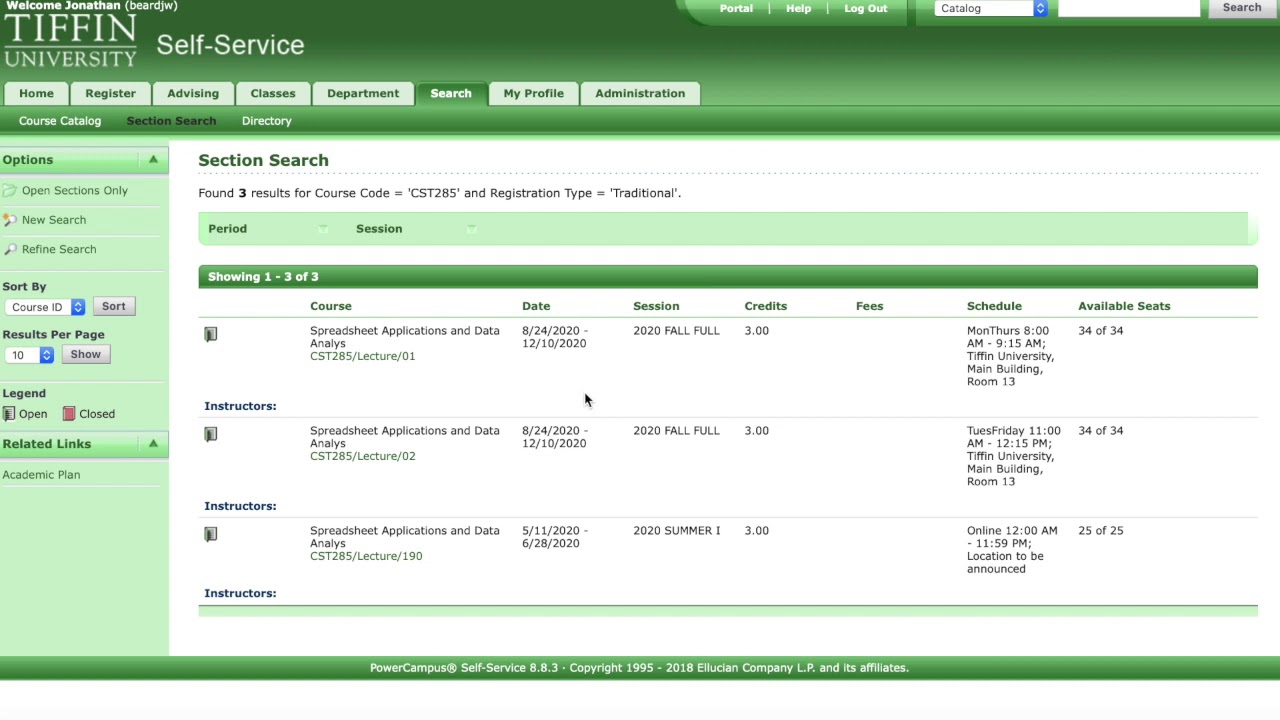Select the Section Search submenu item
The height and width of the screenshot is (720, 1280).
point(171,121)
